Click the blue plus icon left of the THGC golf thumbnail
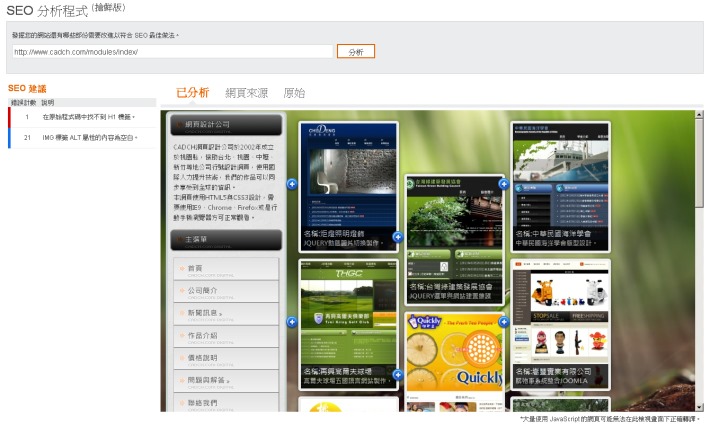The height and width of the screenshot is (430, 710). coord(291,321)
